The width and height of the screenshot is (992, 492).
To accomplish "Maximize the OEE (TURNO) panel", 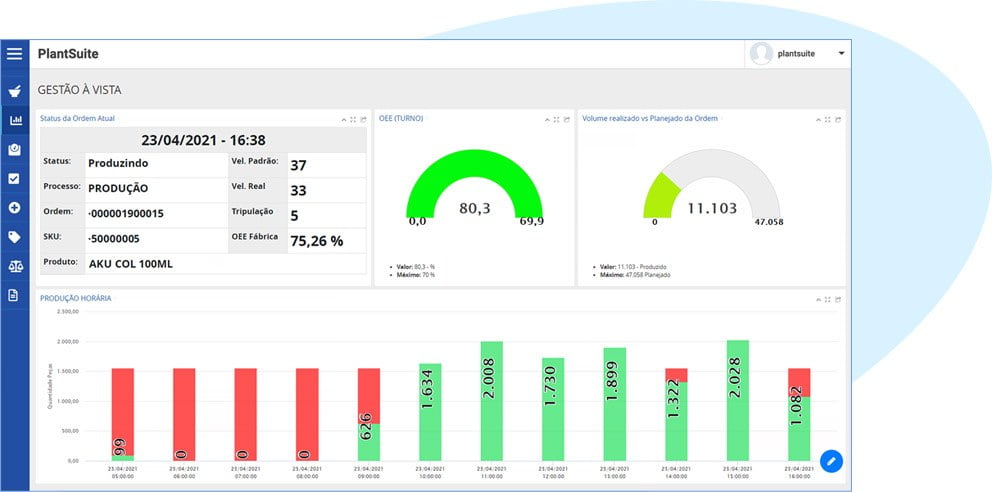I will coord(557,120).
